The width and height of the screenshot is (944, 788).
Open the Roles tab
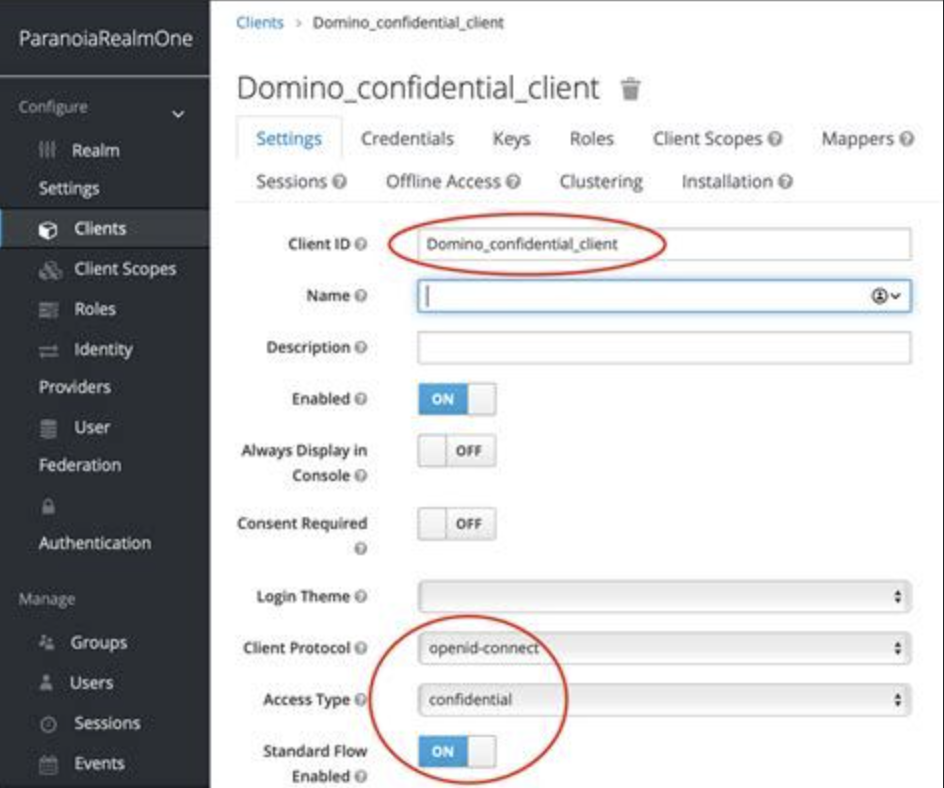coord(591,139)
